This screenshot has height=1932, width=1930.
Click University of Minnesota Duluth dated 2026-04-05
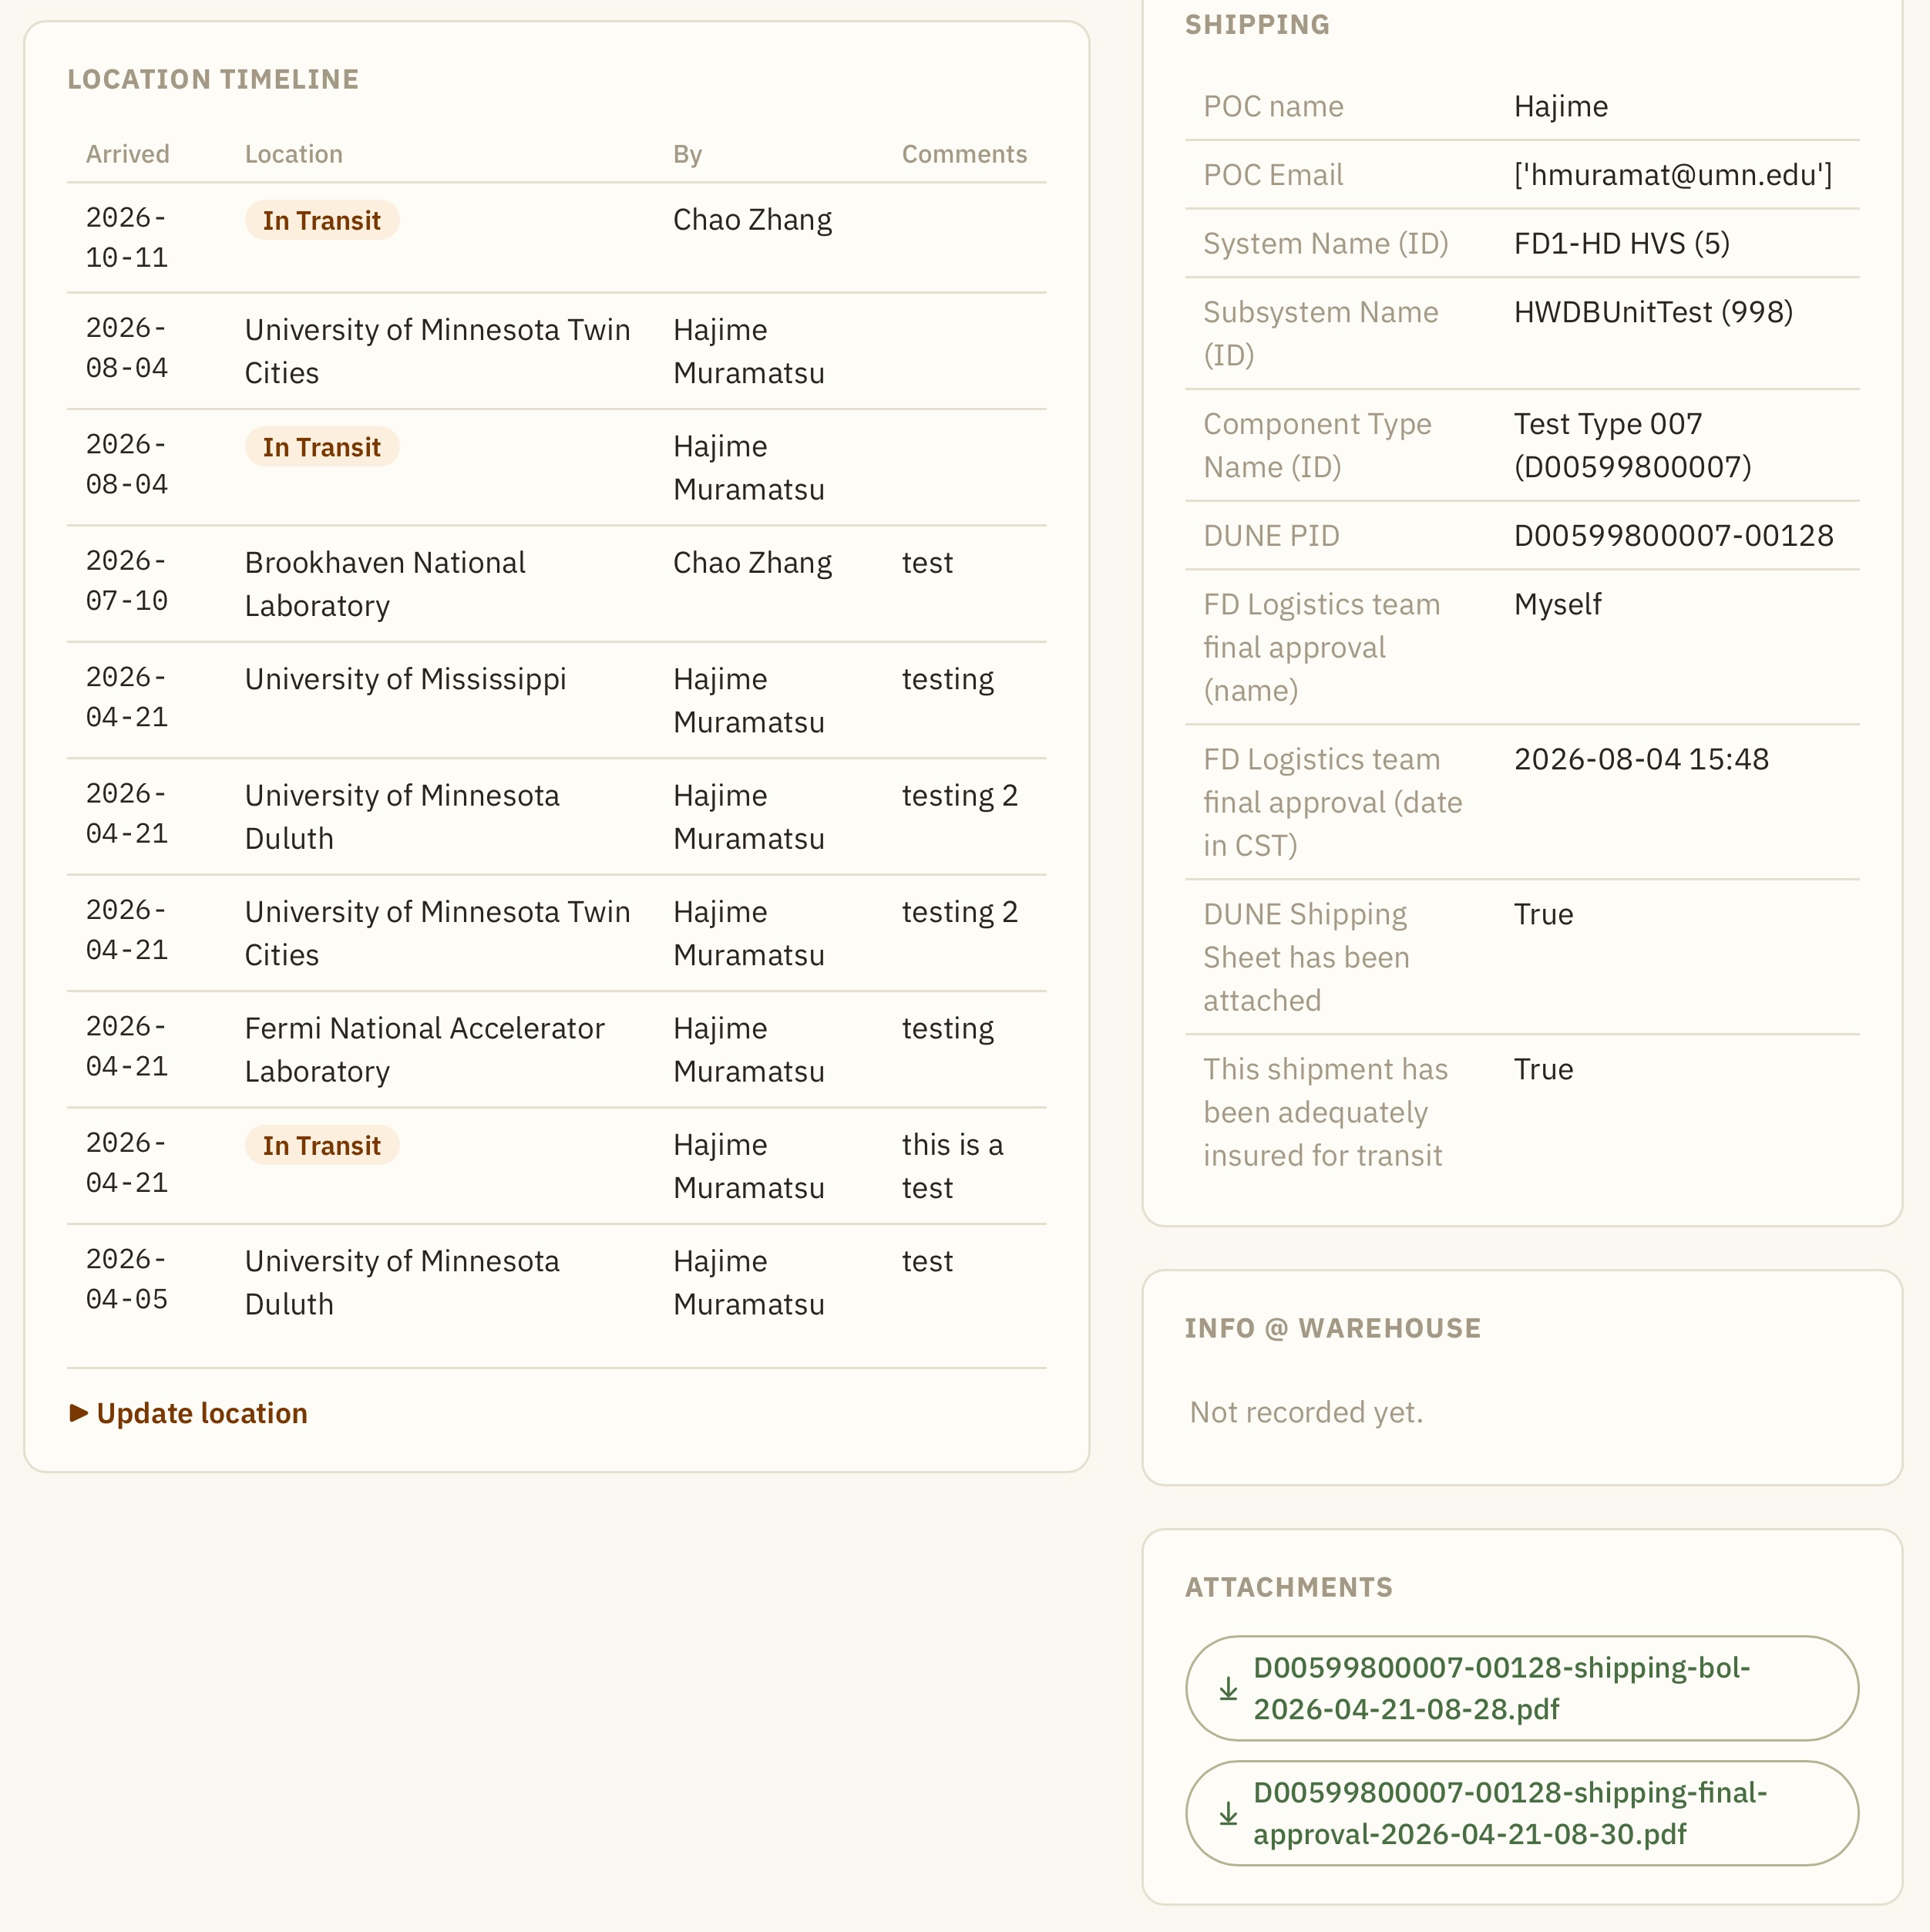click(402, 1283)
